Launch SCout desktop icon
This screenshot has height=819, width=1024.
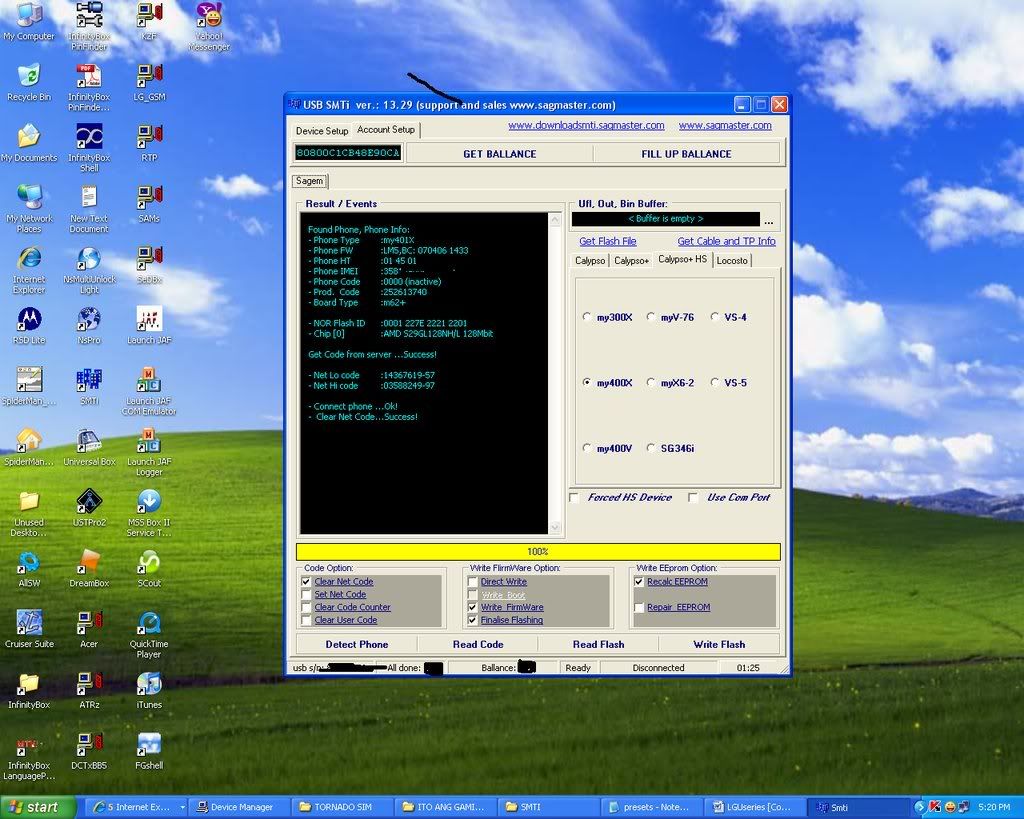149,568
